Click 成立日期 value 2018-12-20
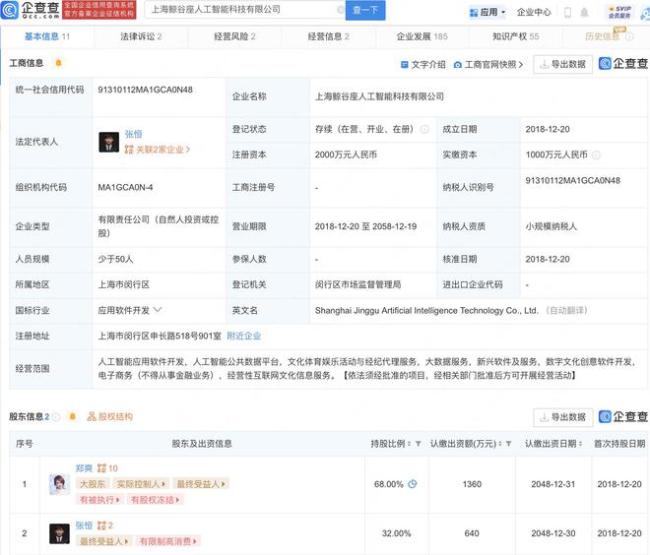This screenshot has width=650, height=555. click(x=548, y=129)
